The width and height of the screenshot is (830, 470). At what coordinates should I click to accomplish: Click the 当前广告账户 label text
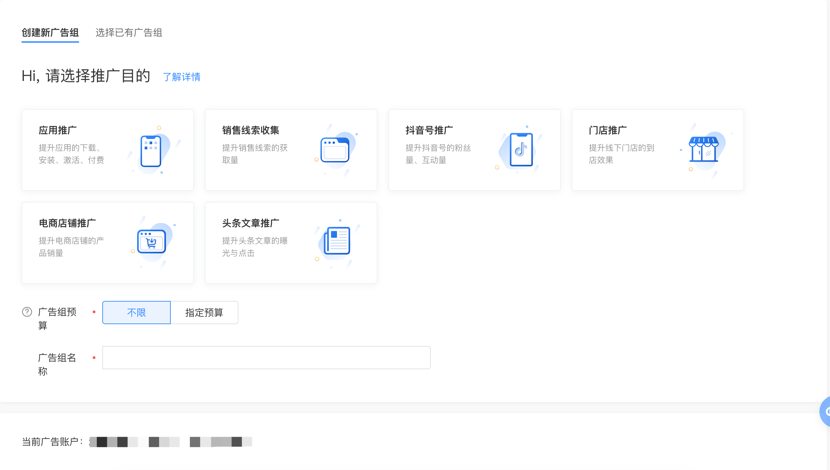pos(52,442)
